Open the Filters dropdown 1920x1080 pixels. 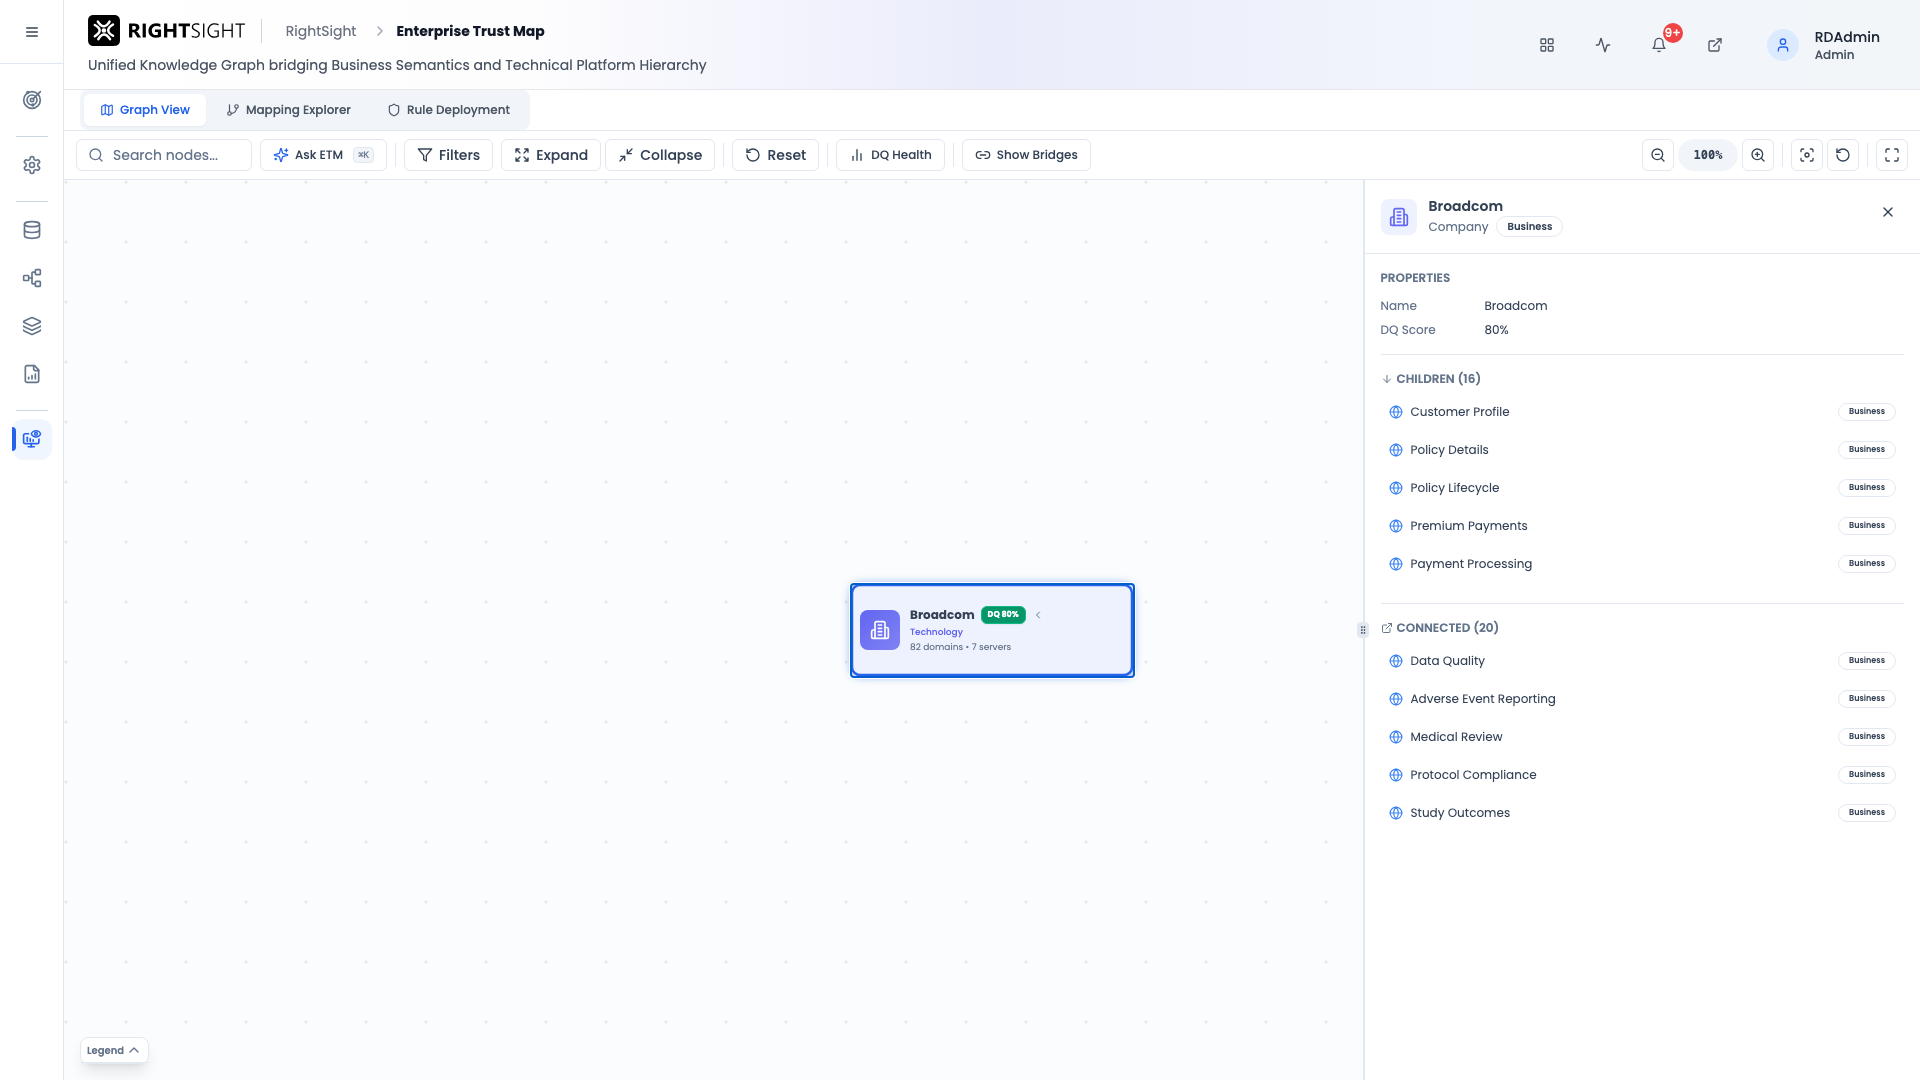point(448,155)
